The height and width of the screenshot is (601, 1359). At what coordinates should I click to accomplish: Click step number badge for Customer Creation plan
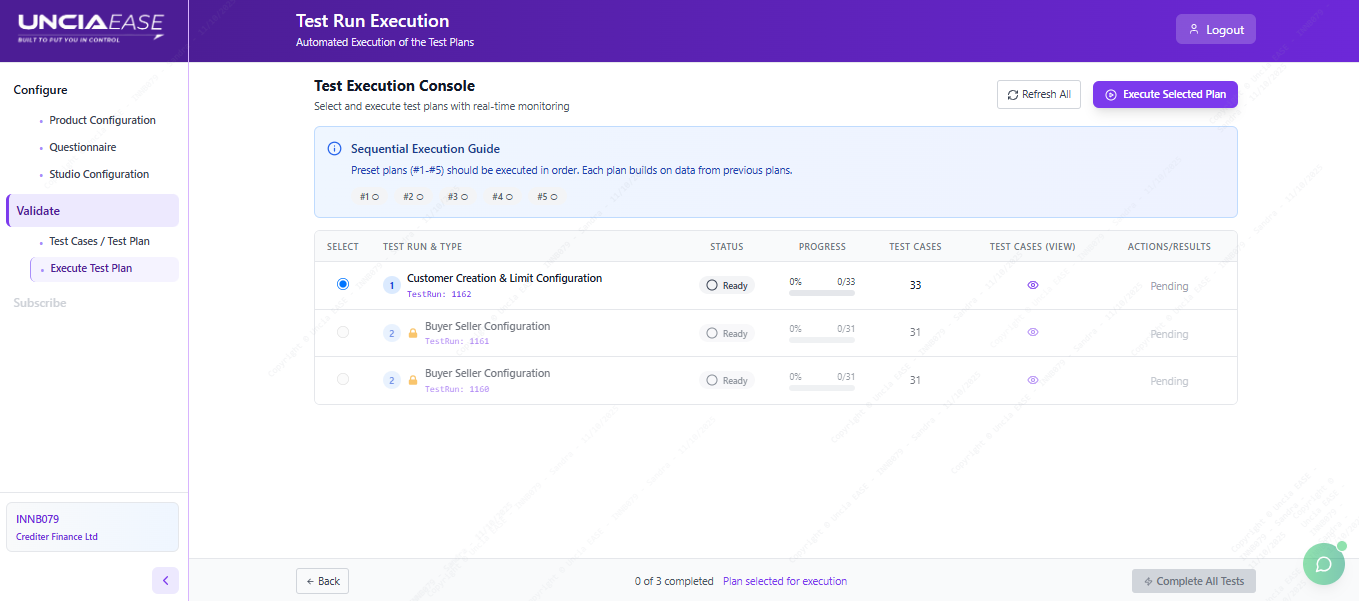[x=392, y=285]
